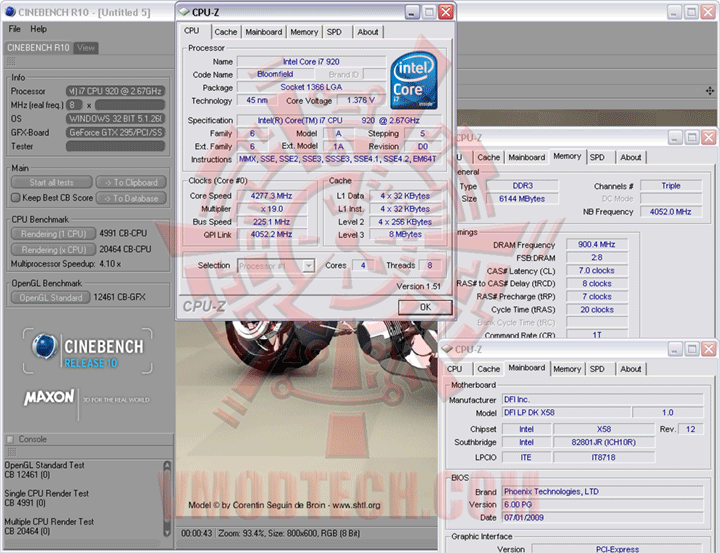Screen dimensions: 720x553
Task: Click the Start all tests button
Action: pos(51,182)
